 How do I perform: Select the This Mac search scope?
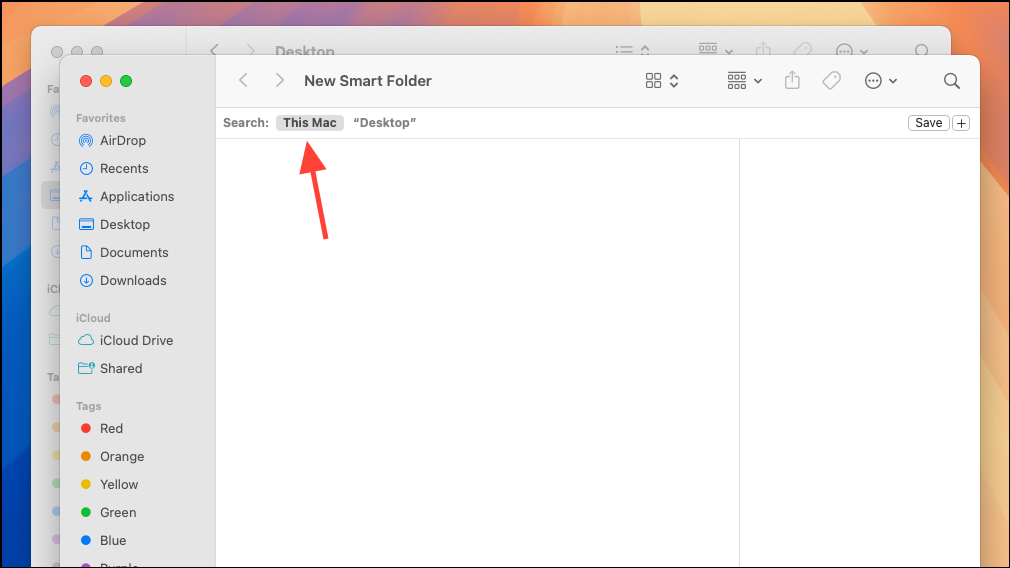pyautogui.click(x=310, y=122)
